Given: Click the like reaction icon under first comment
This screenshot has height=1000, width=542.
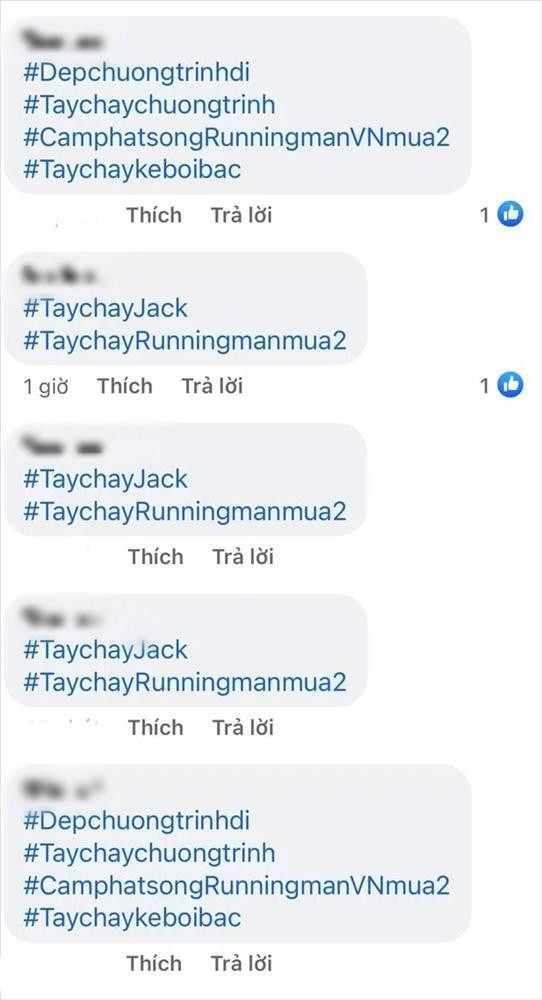Looking at the screenshot, I should (x=510, y=214).
